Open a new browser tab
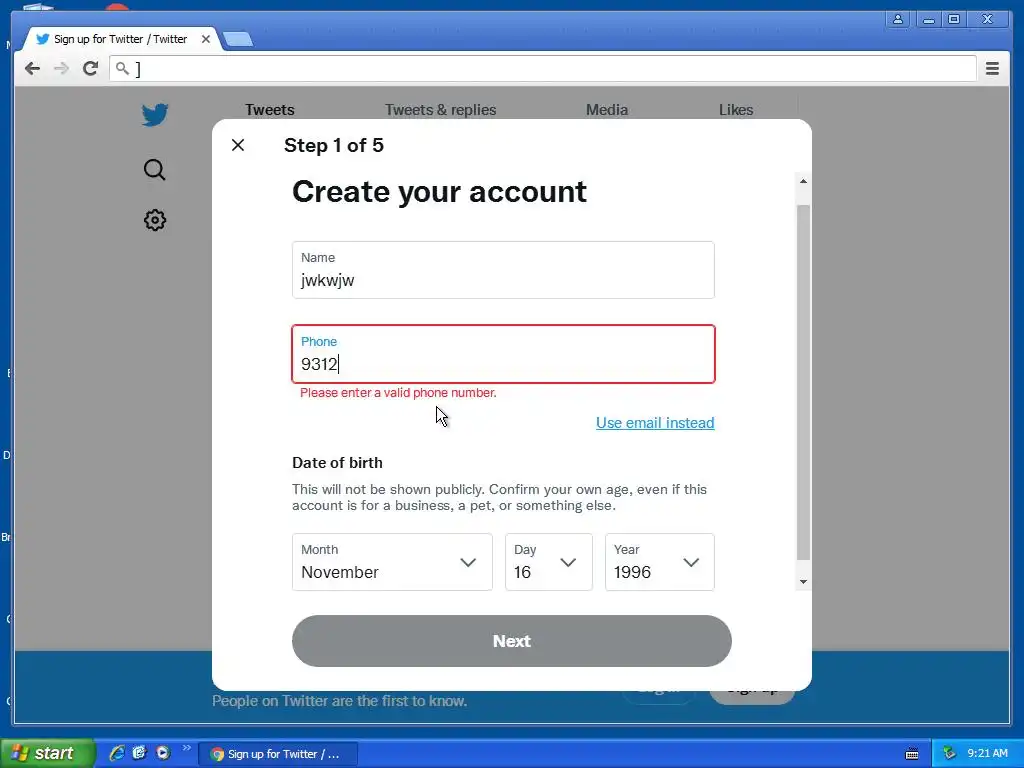The width and height of the screenshot is (1024, 768). [x=238, y=39]
